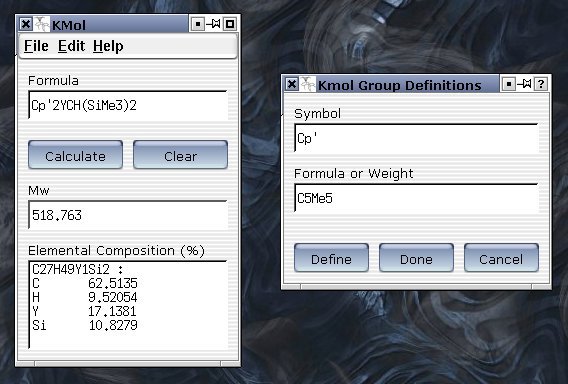Focus the Formula input field in KMol

(128, 105)
